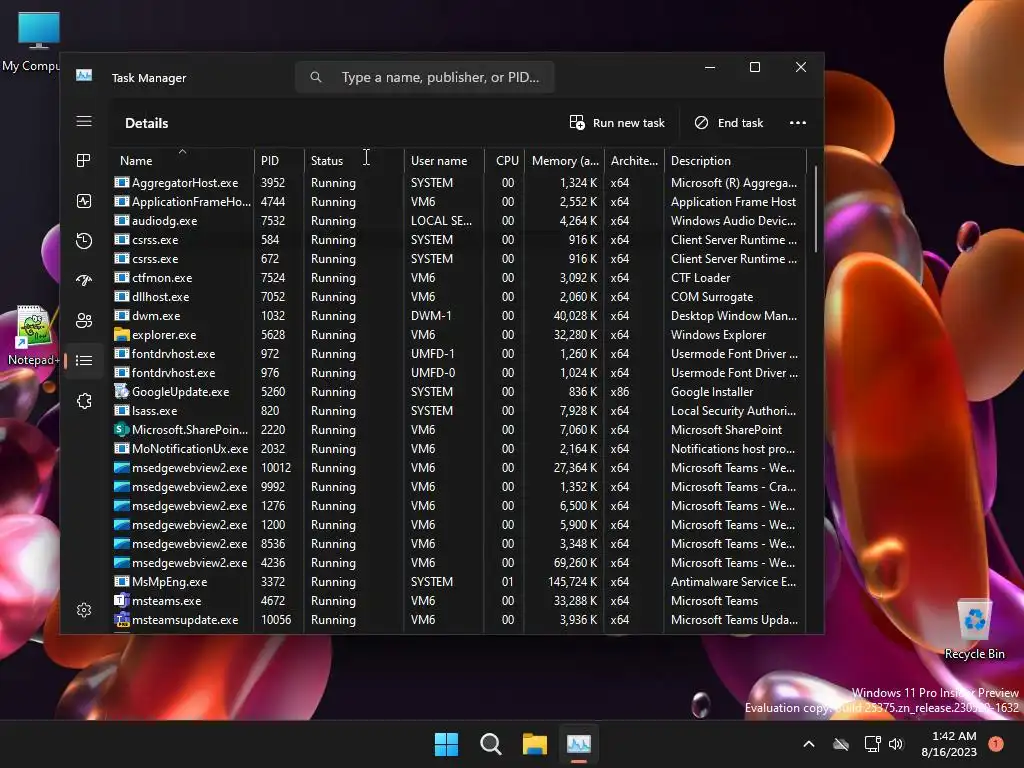Select the msteamsupdate.exe icon
Viewport: 1024px width, 768px height.
pyautogui.click(x=121, y=619)
